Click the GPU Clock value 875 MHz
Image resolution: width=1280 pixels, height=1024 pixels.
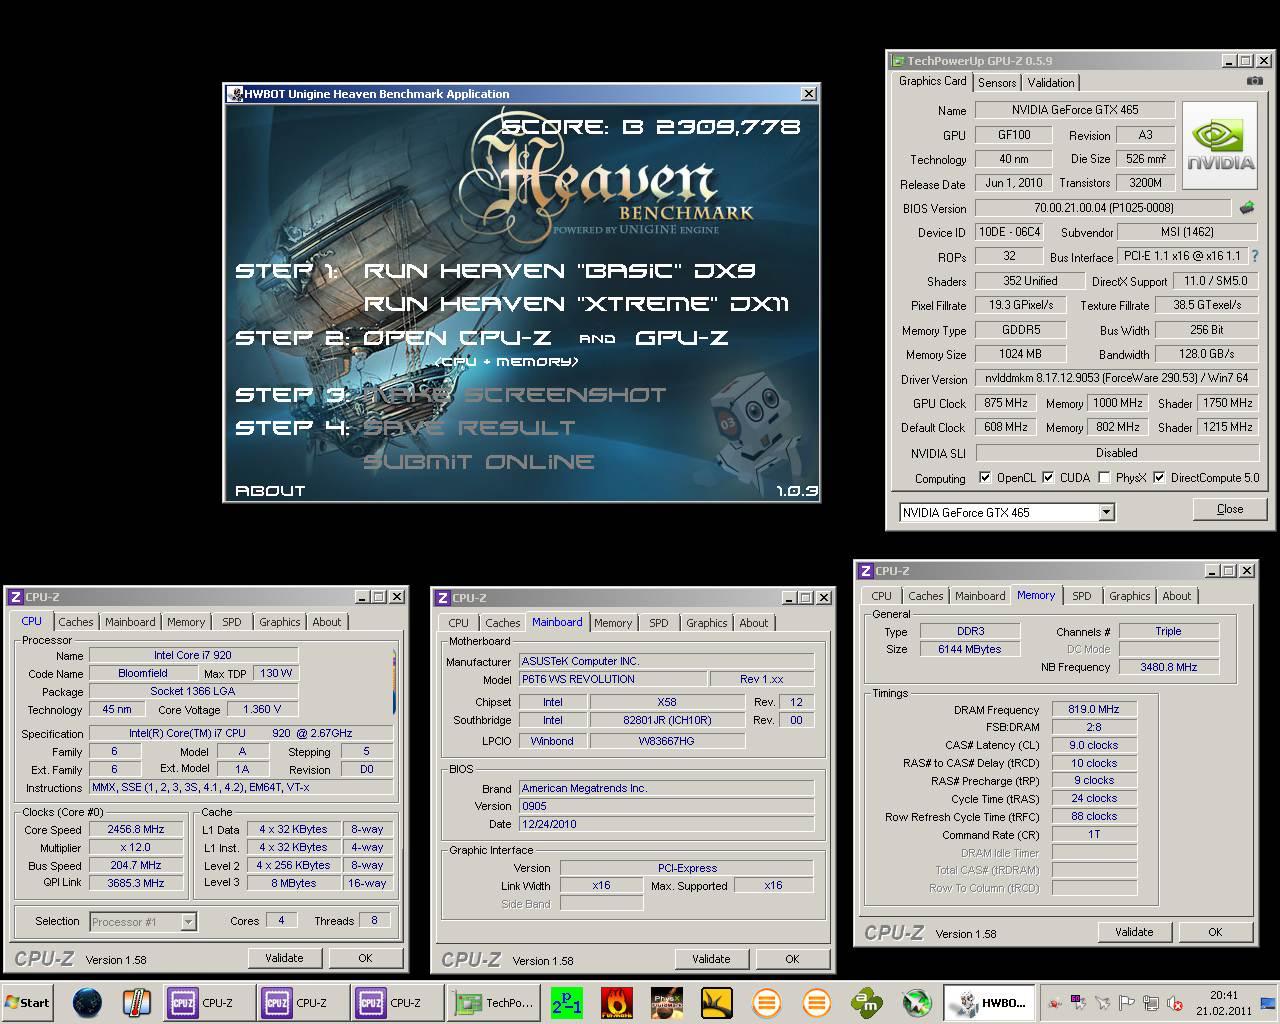pyautogui.click(x=1006, y=403)
